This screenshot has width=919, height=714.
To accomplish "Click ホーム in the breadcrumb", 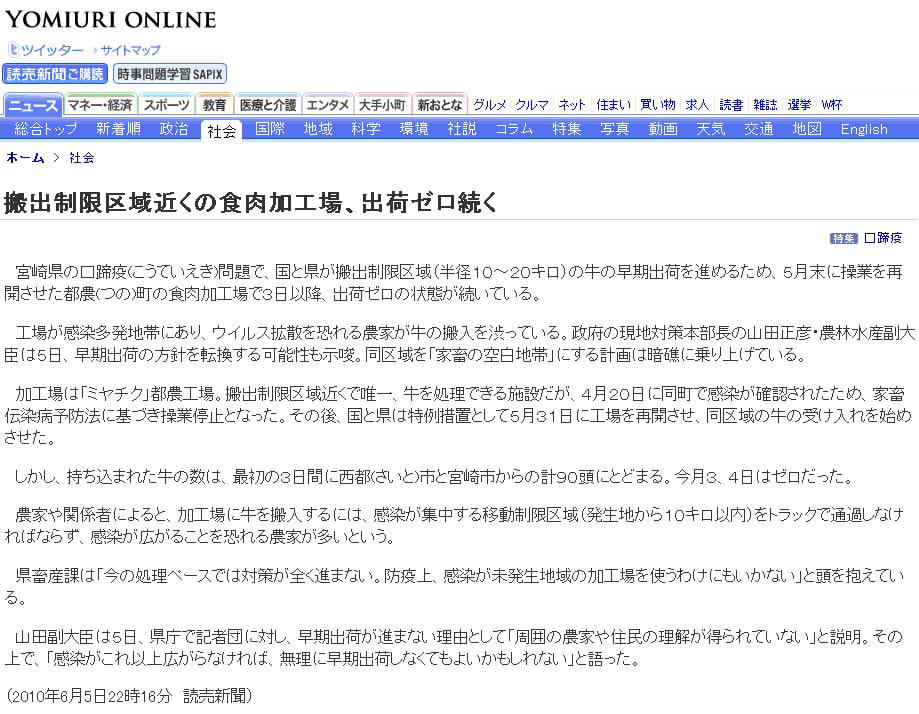I will pos(25,158).
